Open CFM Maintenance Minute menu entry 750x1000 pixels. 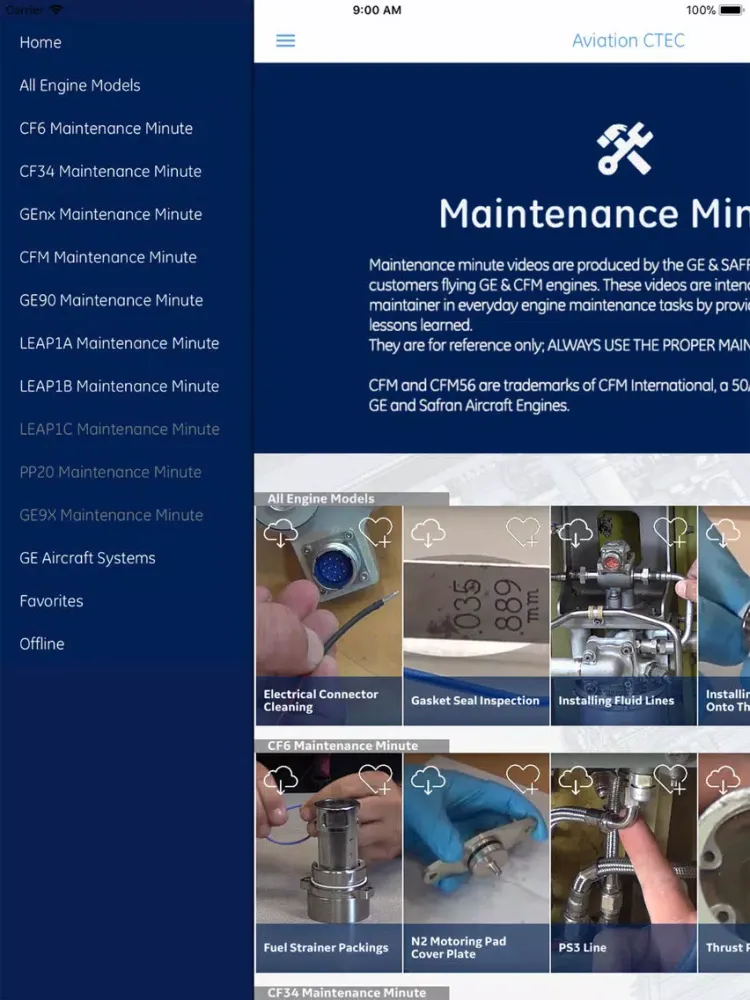108,257
